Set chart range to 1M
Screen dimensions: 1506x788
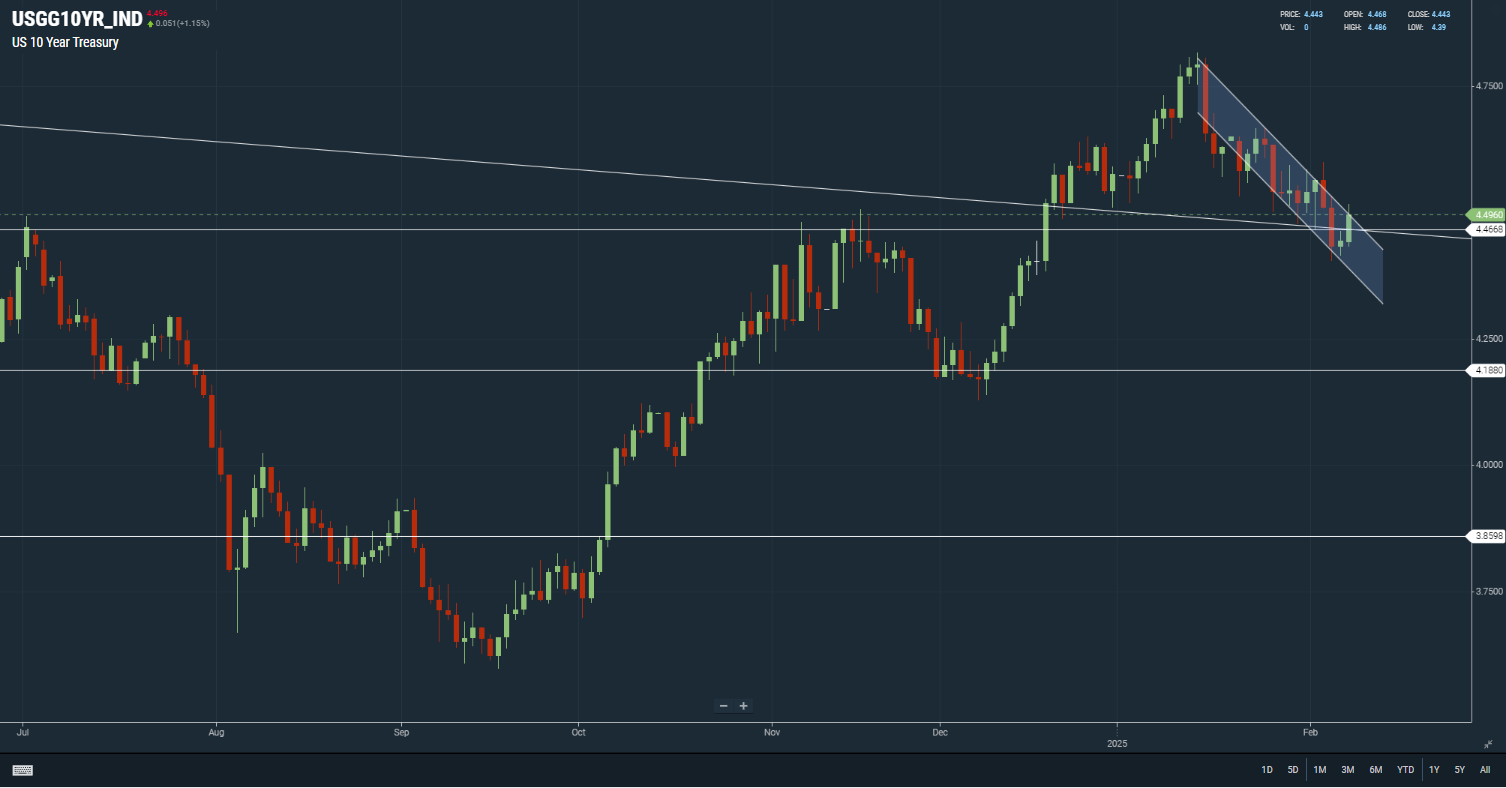[1320, 770]
